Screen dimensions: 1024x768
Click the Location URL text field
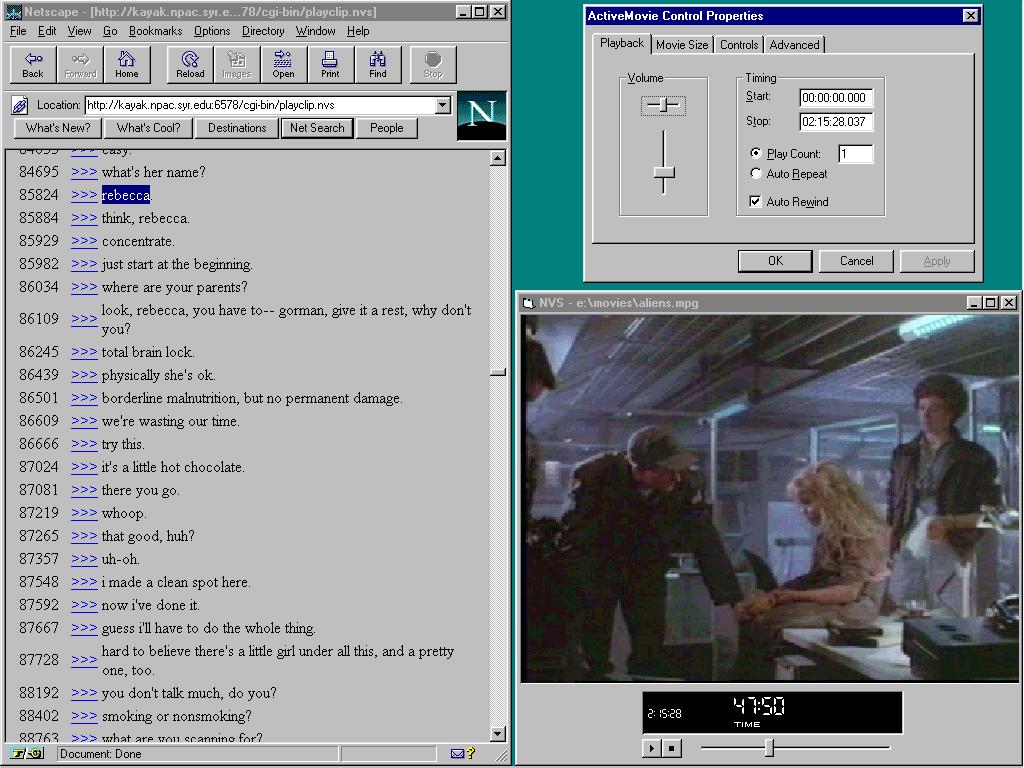click(261, 105)
